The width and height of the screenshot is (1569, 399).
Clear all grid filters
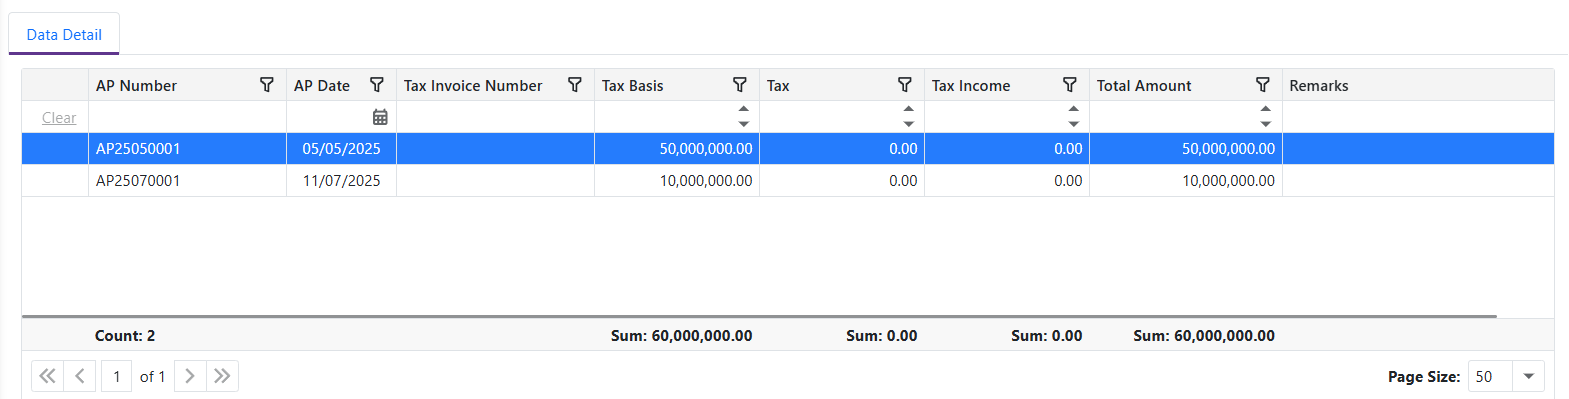coord(59,118)
